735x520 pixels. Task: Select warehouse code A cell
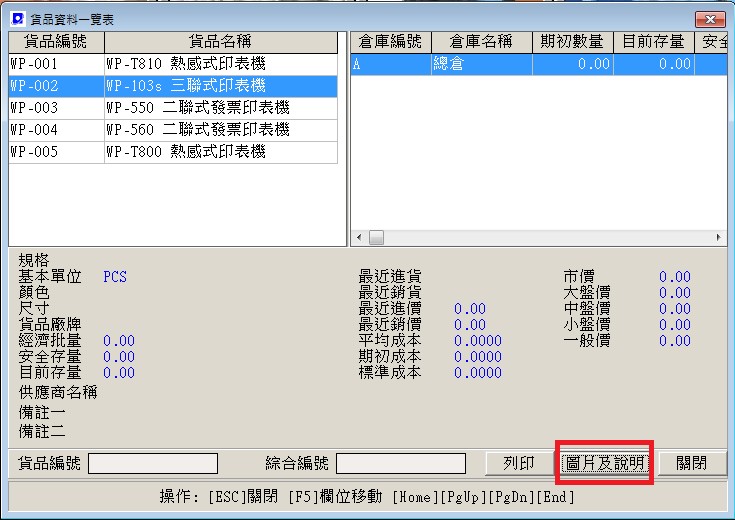(390, 64)
